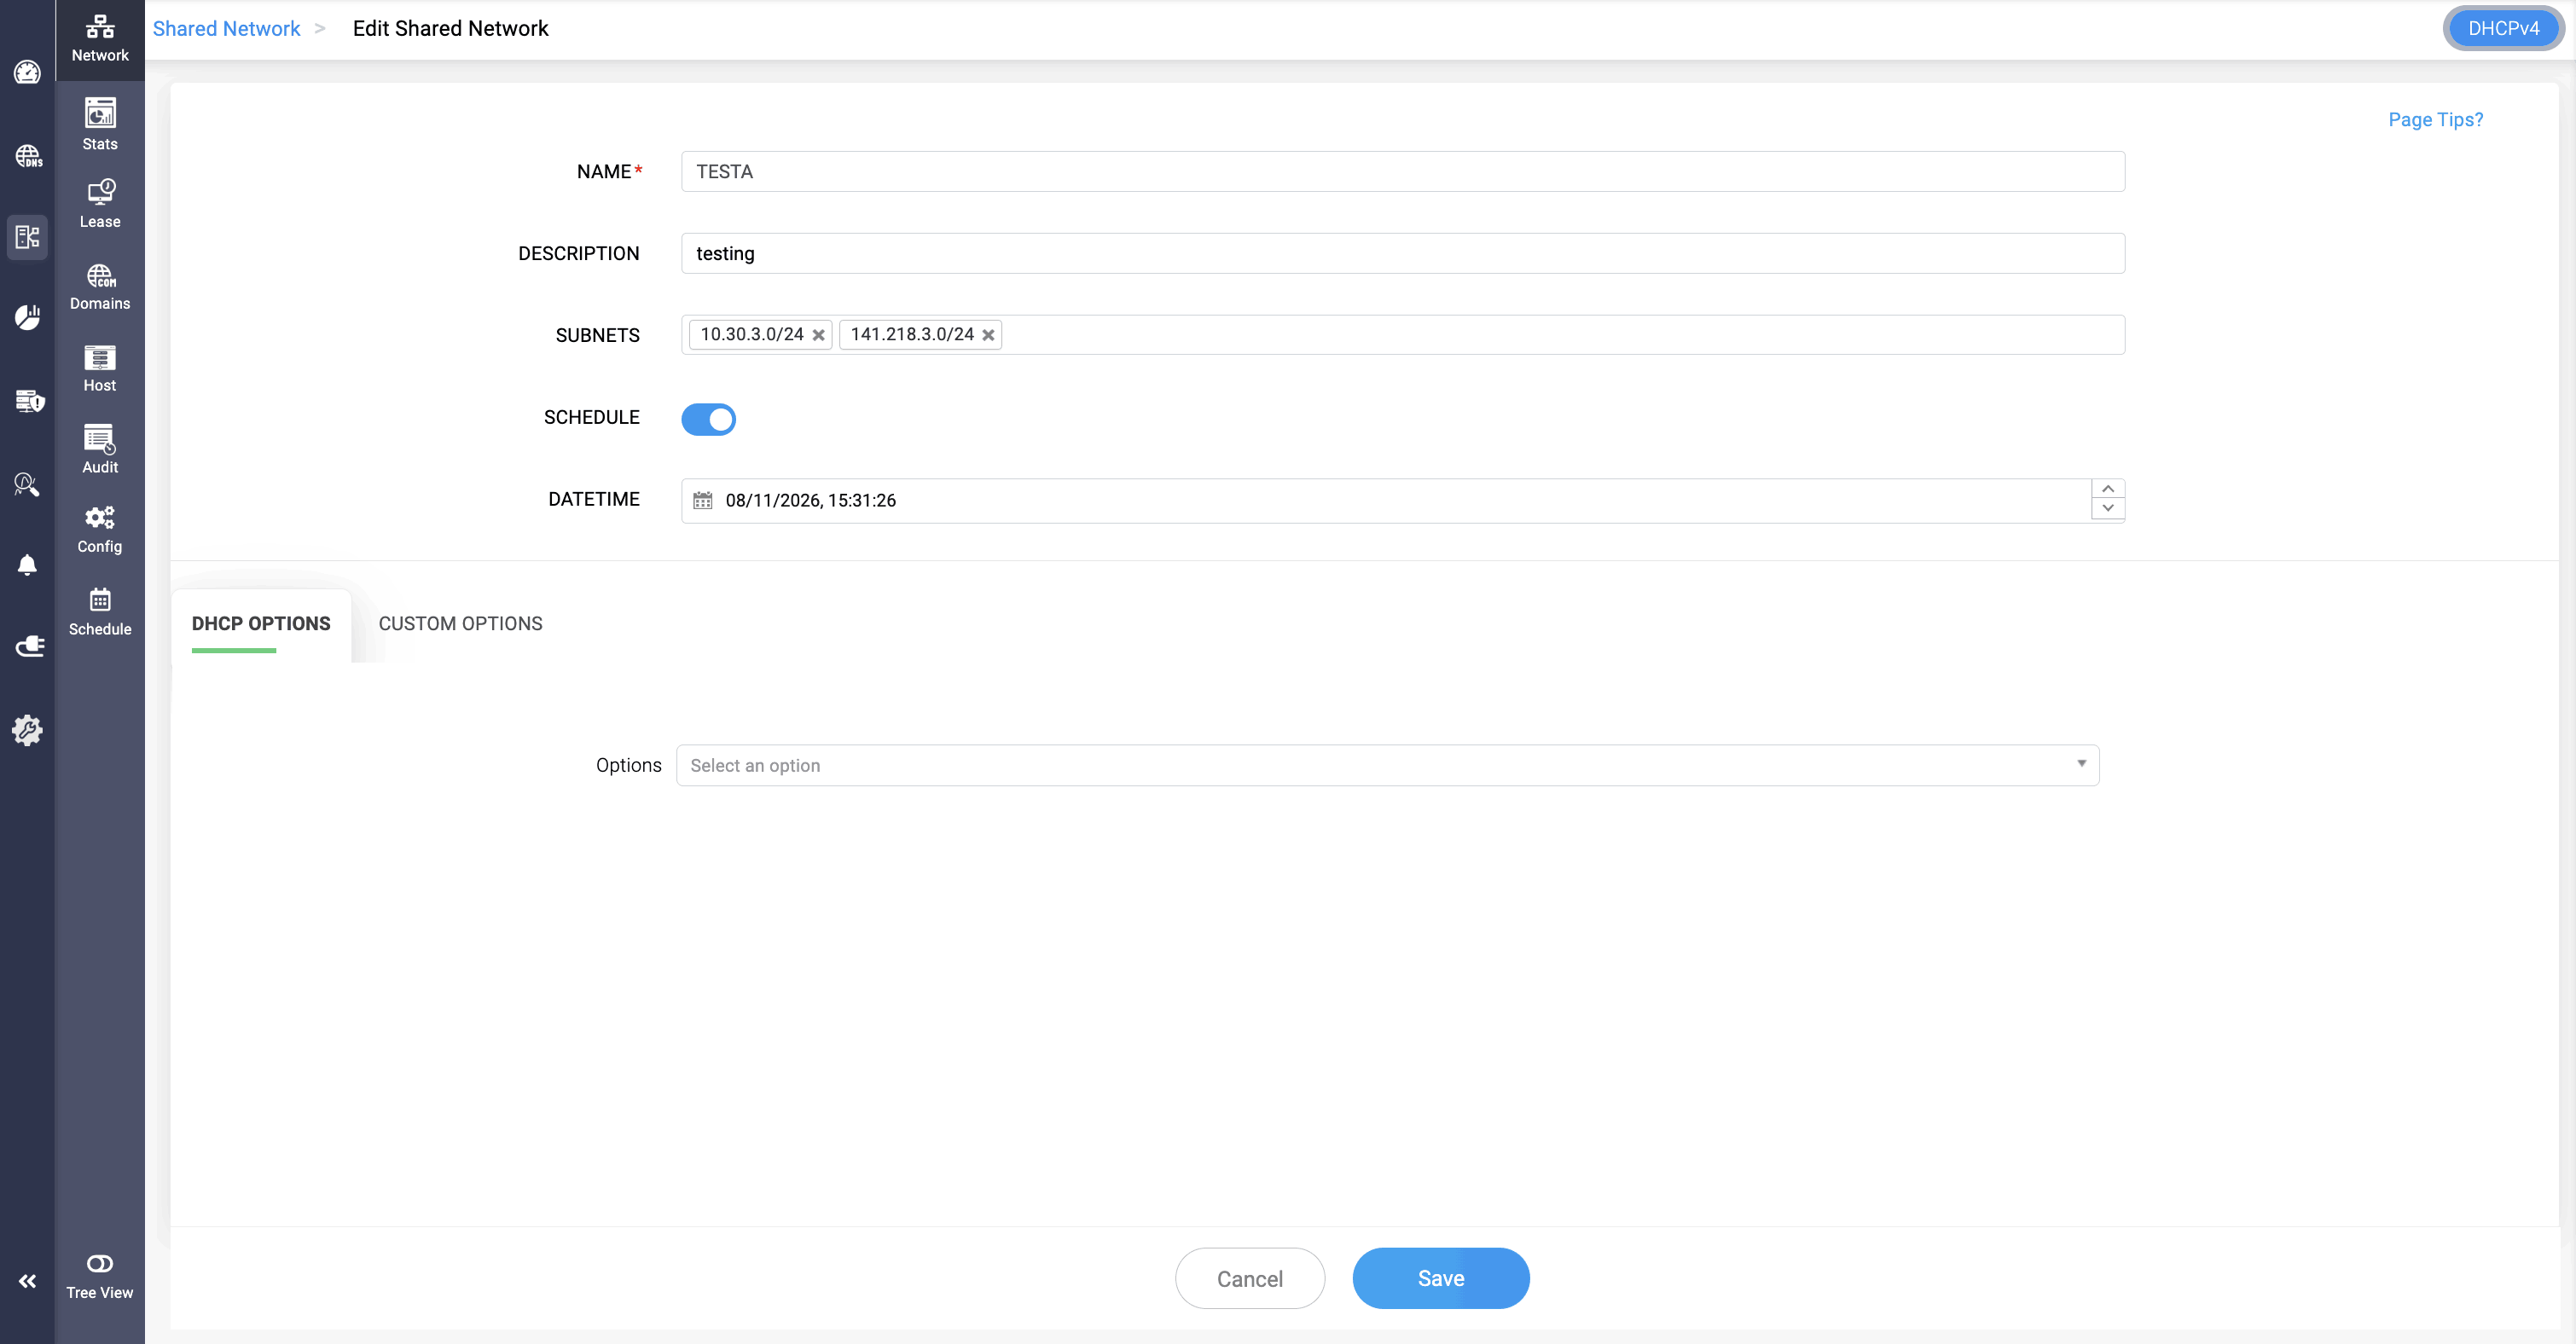Open the Network menu item

pyautogui.click(x=100, y=39)
